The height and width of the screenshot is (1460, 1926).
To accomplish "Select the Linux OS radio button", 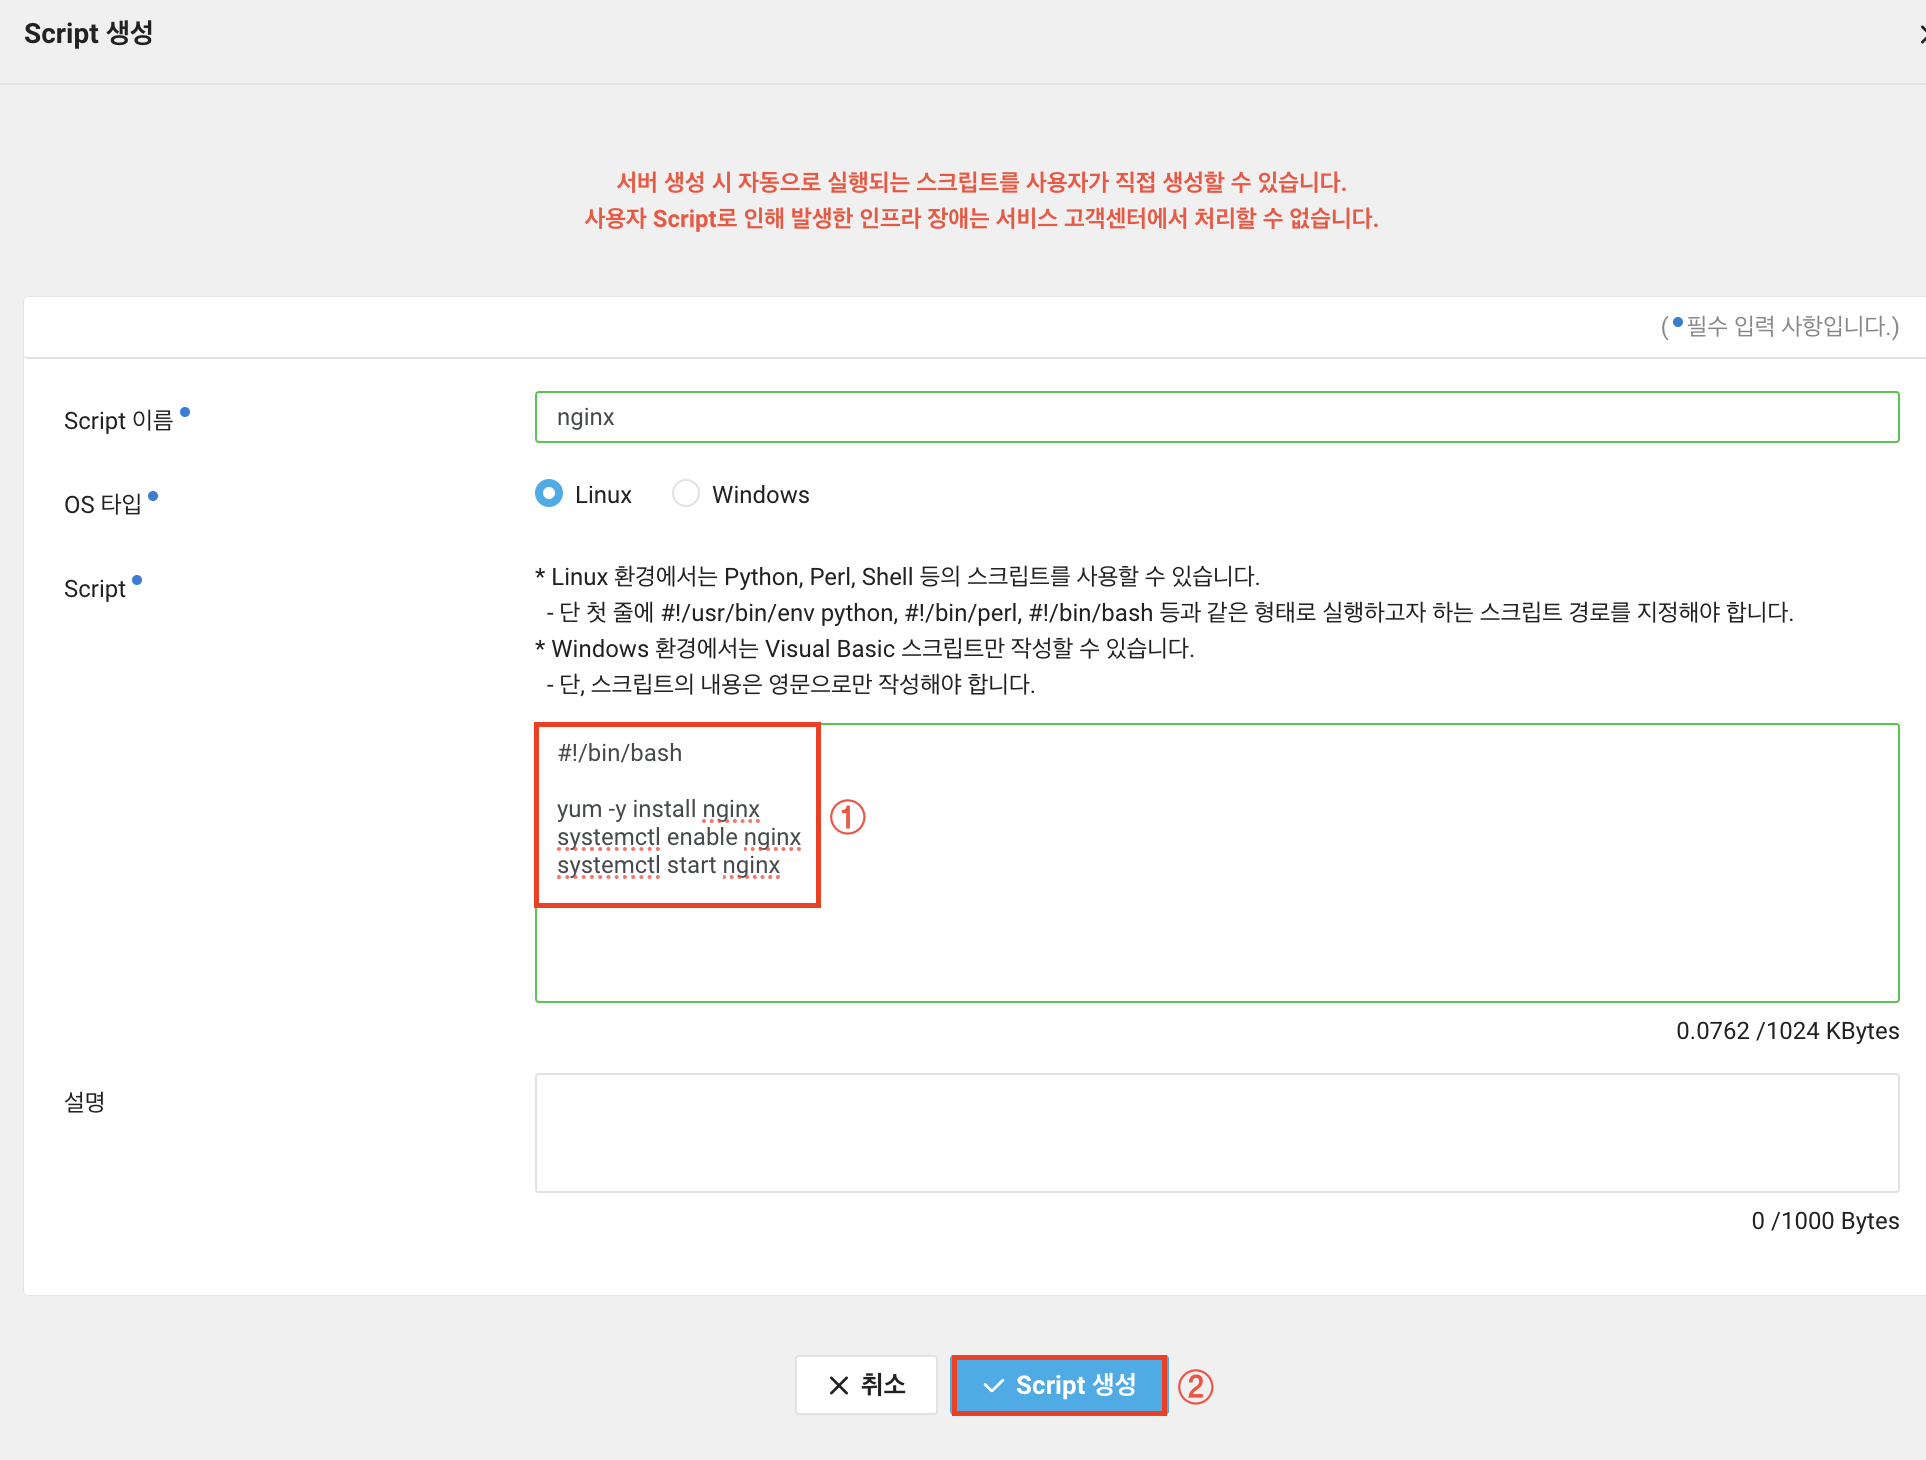I will 549,494.
